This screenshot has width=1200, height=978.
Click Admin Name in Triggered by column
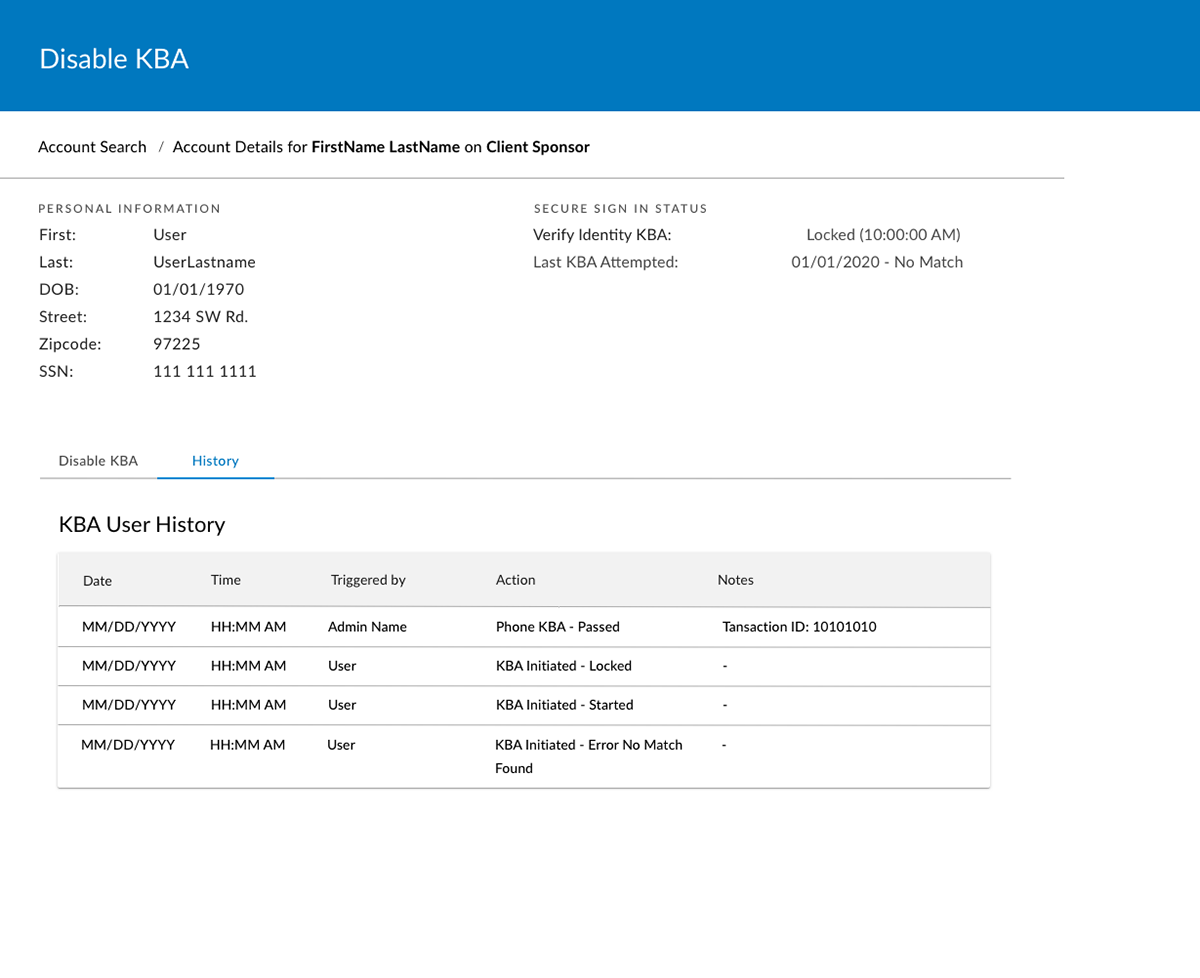tap(367, 627)
